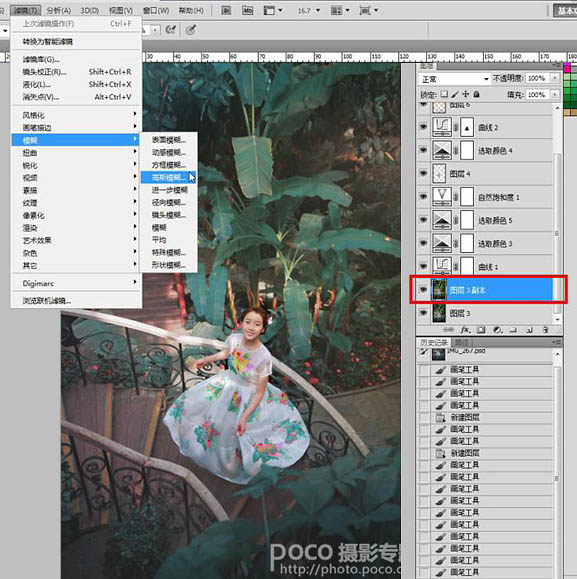Hide the 曲线 1 layer
Image resolution: width=577 pixels, height=579 pixels.
click(423, 266)
